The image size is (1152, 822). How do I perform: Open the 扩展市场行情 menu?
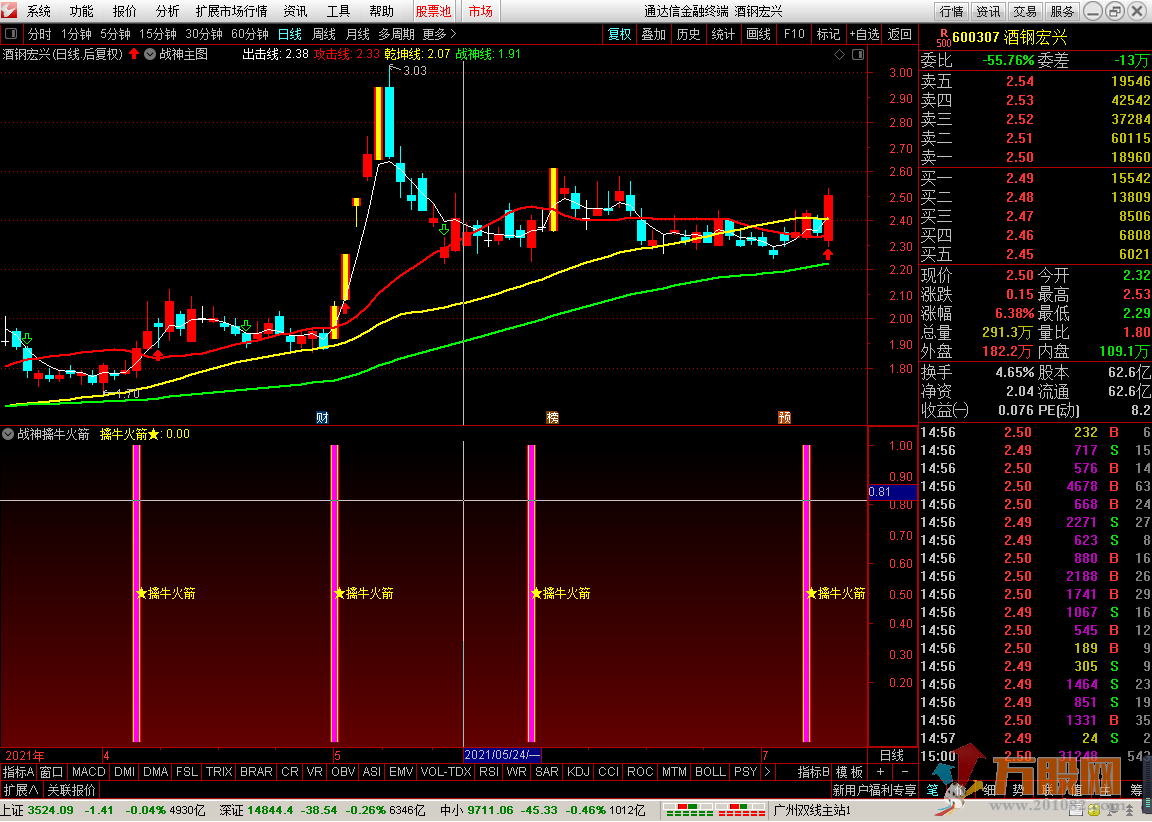pos(231,11)
